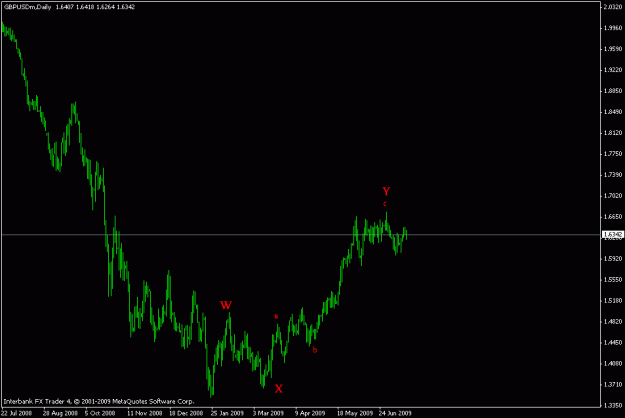Viewport: 625px width, 418px height.
Task: Click the 1.9590 price axis label
Action: [x=613, y=49]
